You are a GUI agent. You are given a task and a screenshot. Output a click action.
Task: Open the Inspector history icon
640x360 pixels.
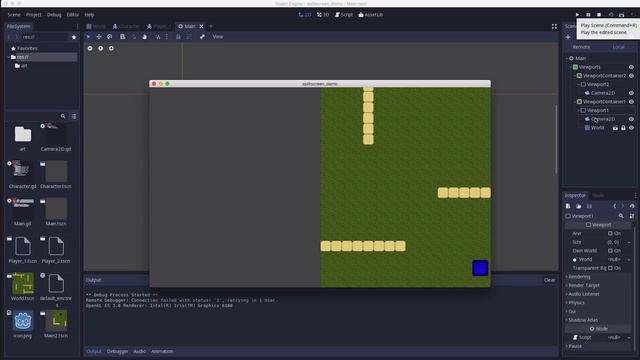pos(632,206)
